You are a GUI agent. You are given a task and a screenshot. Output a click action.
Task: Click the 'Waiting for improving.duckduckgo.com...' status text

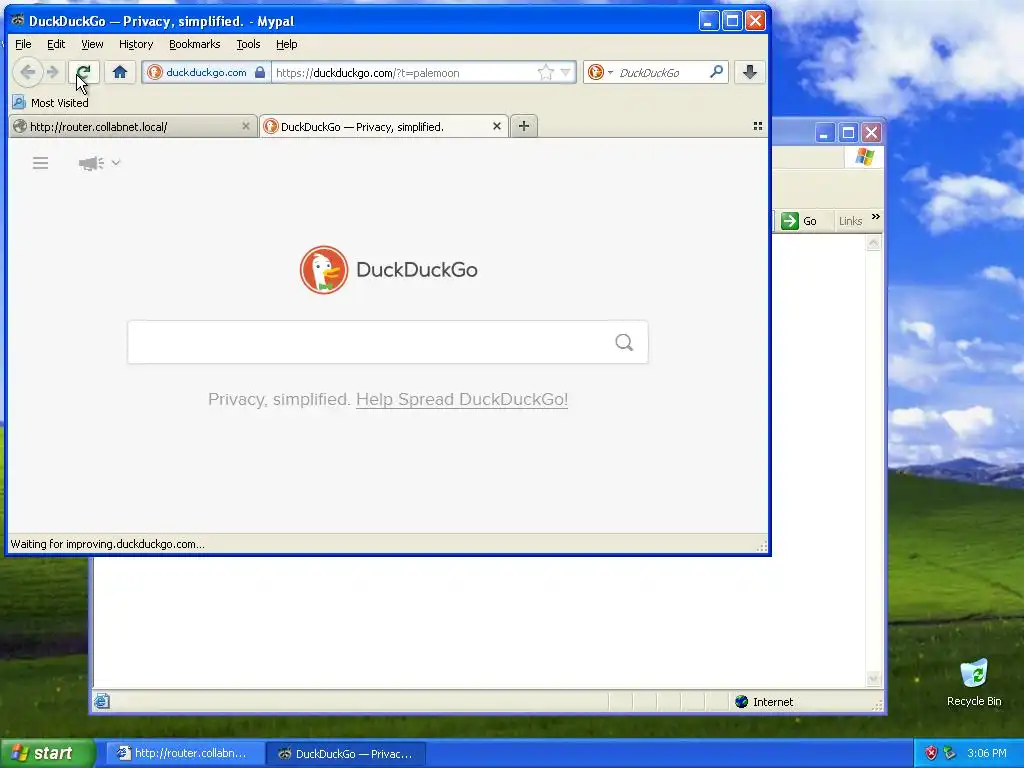[x=107, y=544]
